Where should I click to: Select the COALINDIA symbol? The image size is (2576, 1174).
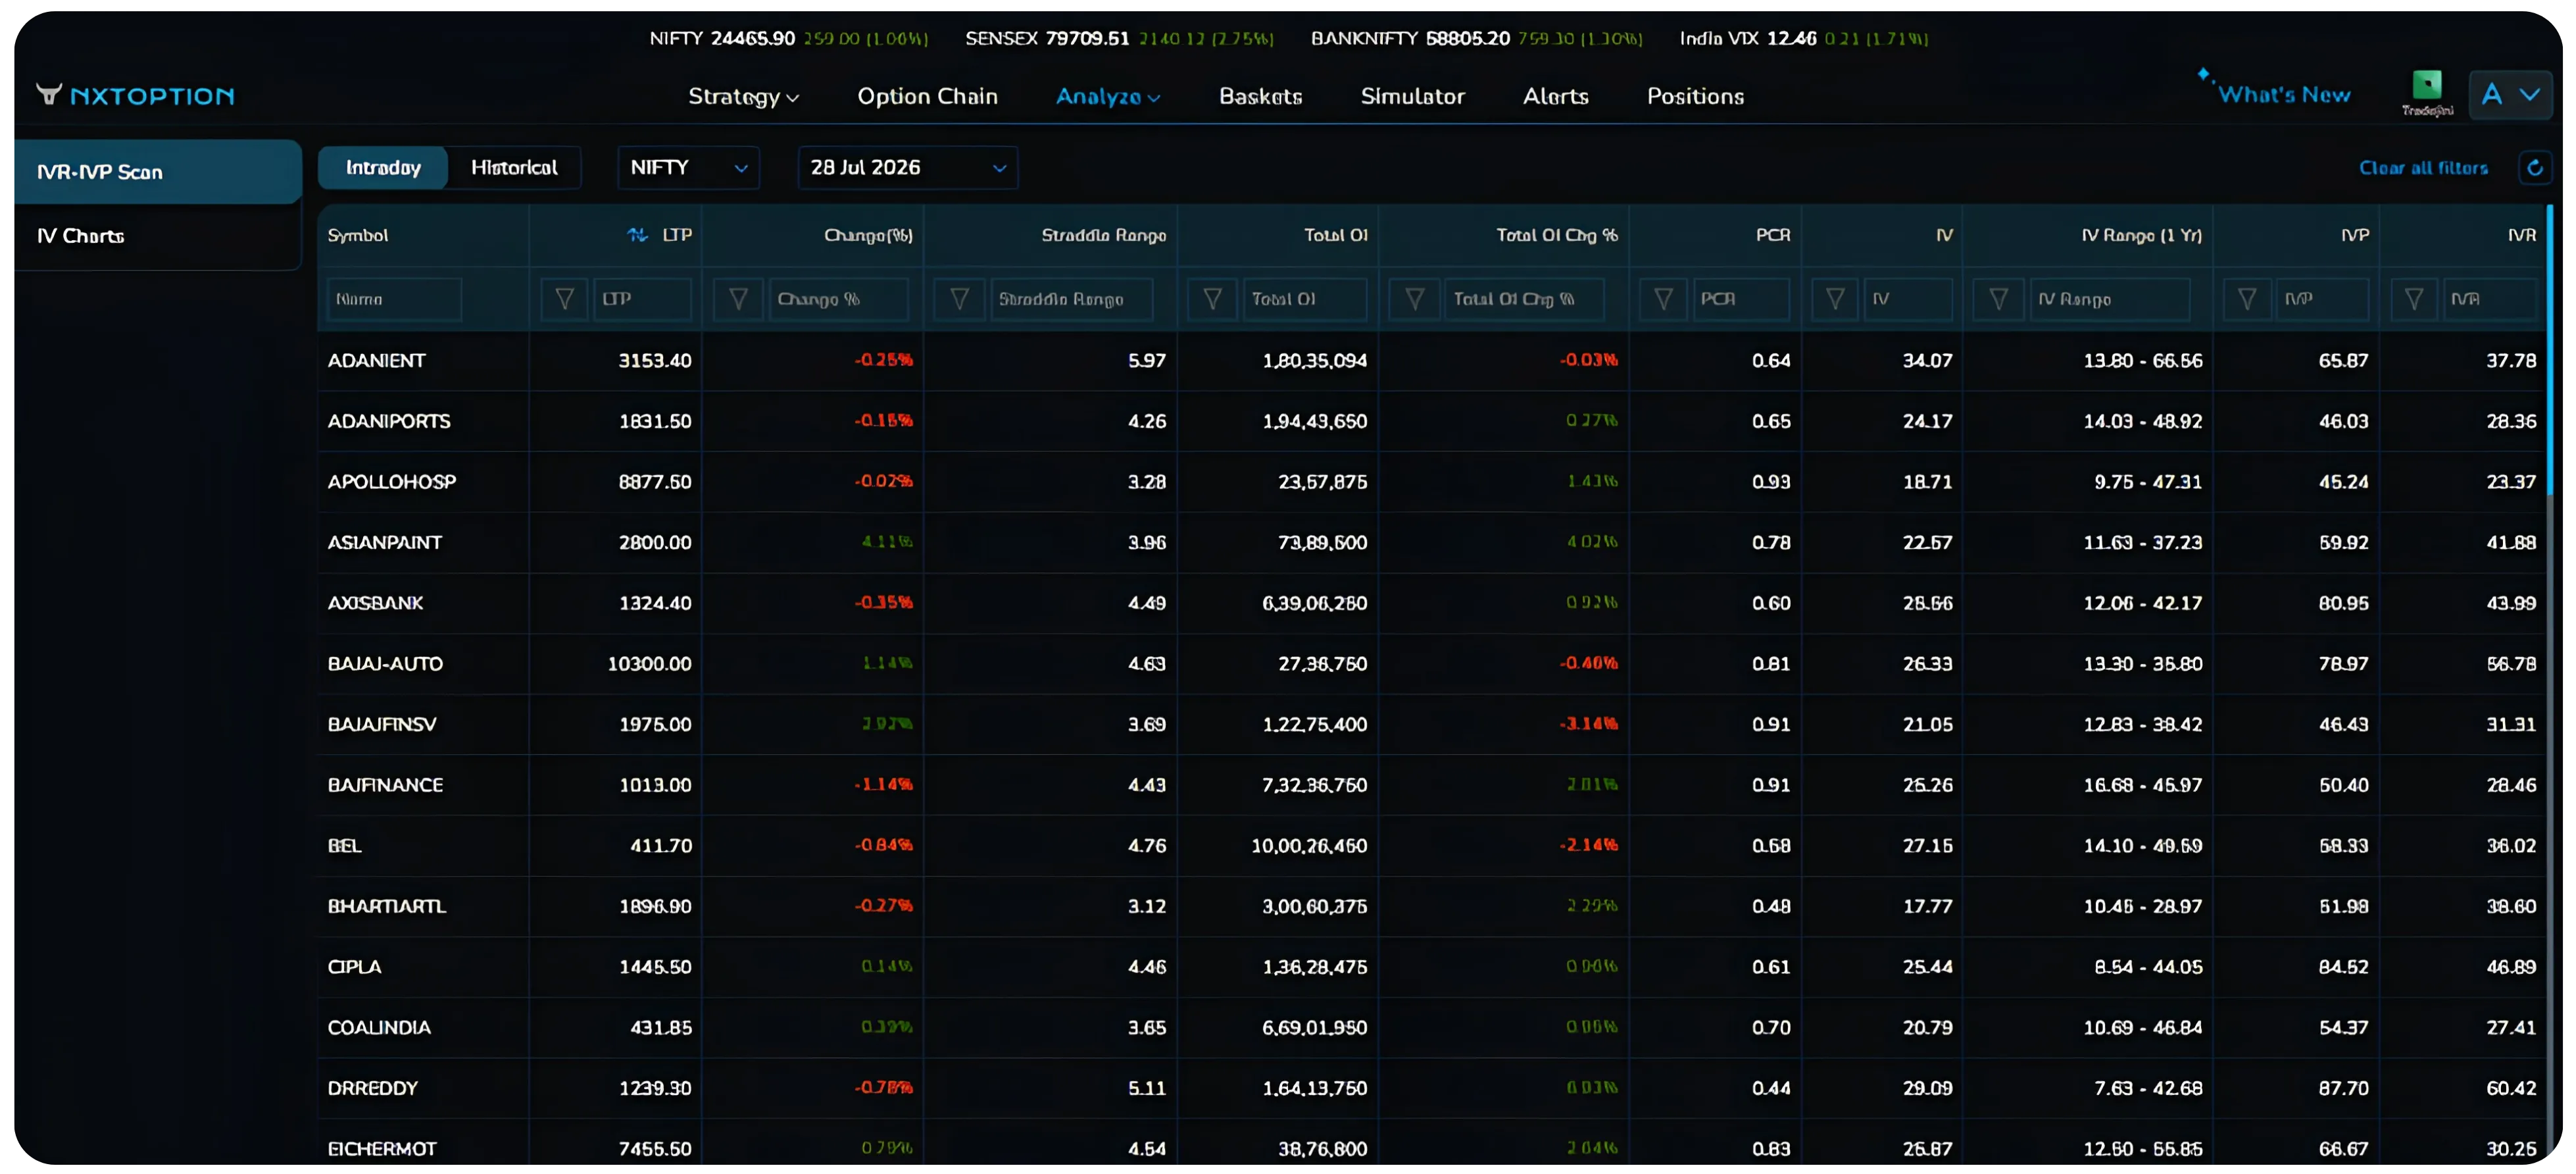(379, 1028)
